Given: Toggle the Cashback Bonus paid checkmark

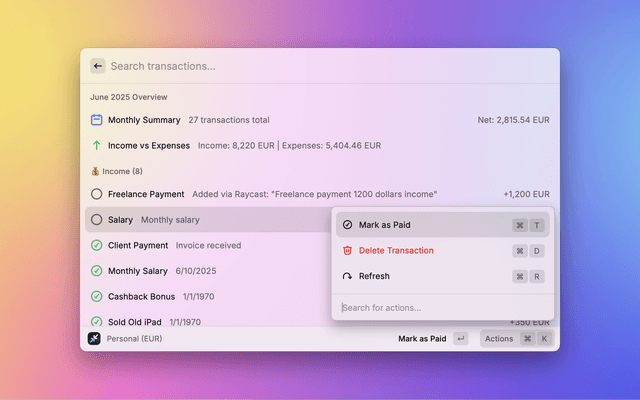Looking at the screenshot, I should point(97,296).
